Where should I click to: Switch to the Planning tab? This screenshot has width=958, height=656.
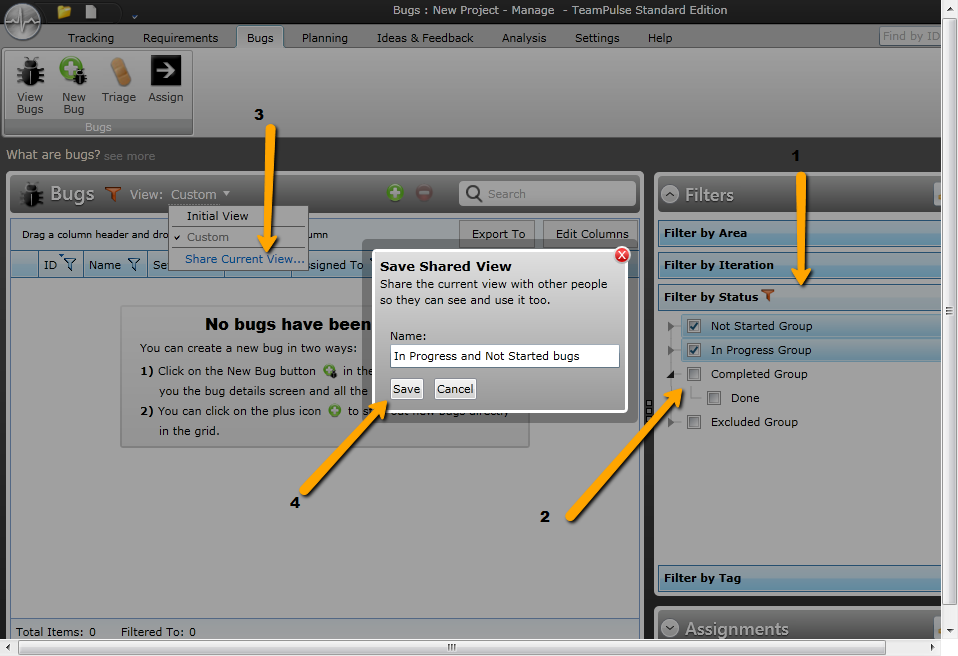[x=324, y=38]
